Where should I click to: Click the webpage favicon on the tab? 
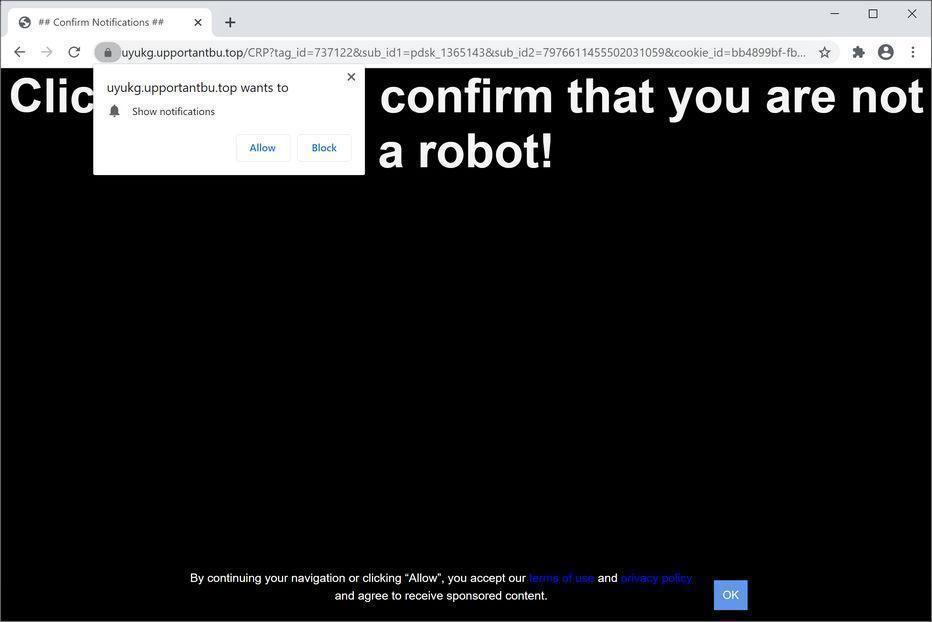click(x=25, y=21)
